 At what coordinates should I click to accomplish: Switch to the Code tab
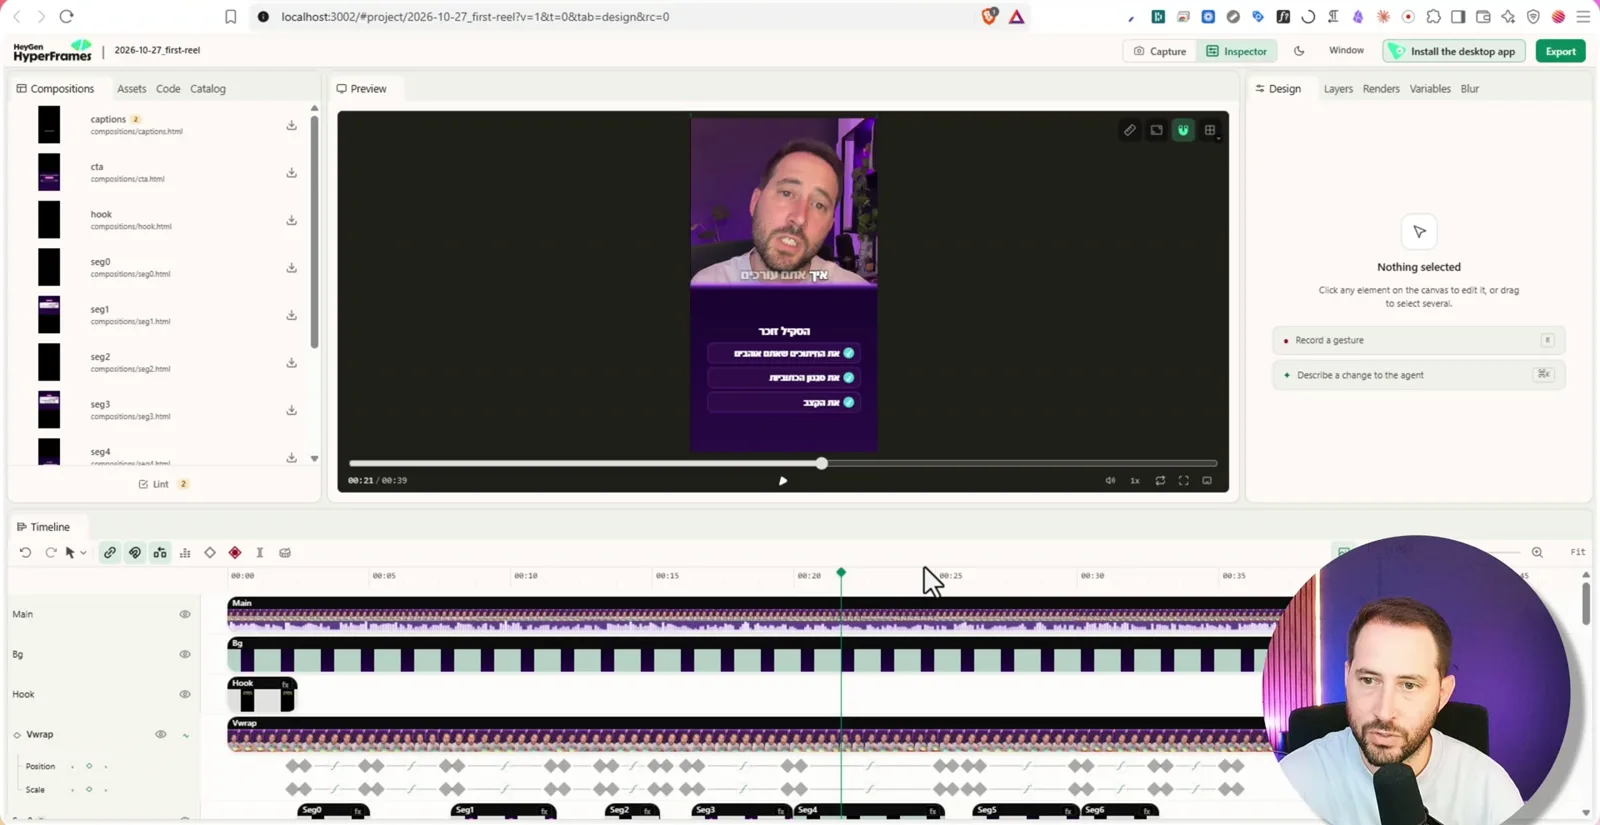[168, 89]
